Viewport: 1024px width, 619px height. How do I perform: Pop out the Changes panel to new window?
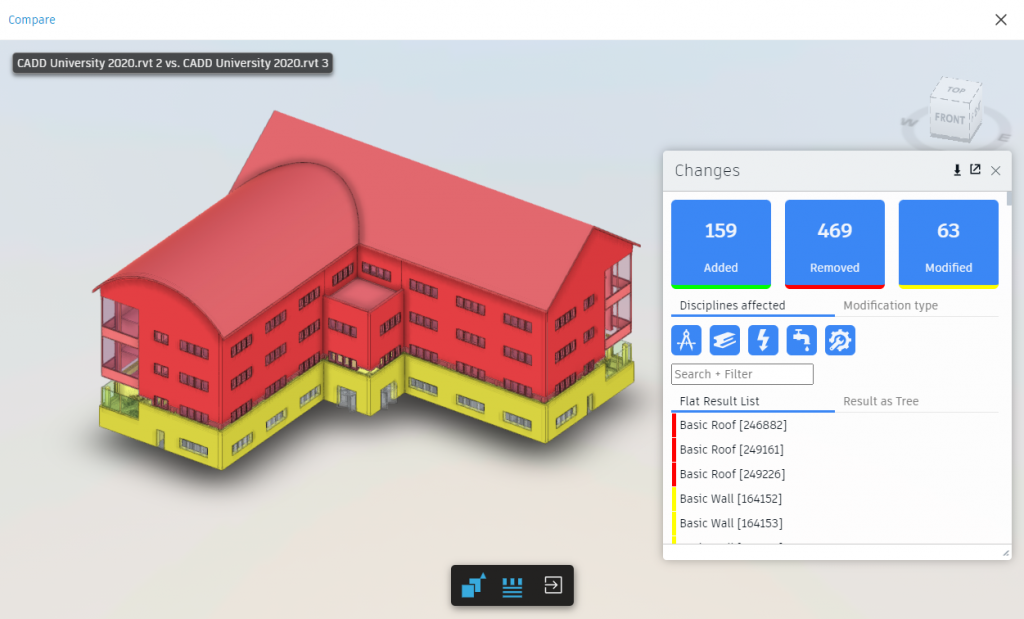click(975, 170)
